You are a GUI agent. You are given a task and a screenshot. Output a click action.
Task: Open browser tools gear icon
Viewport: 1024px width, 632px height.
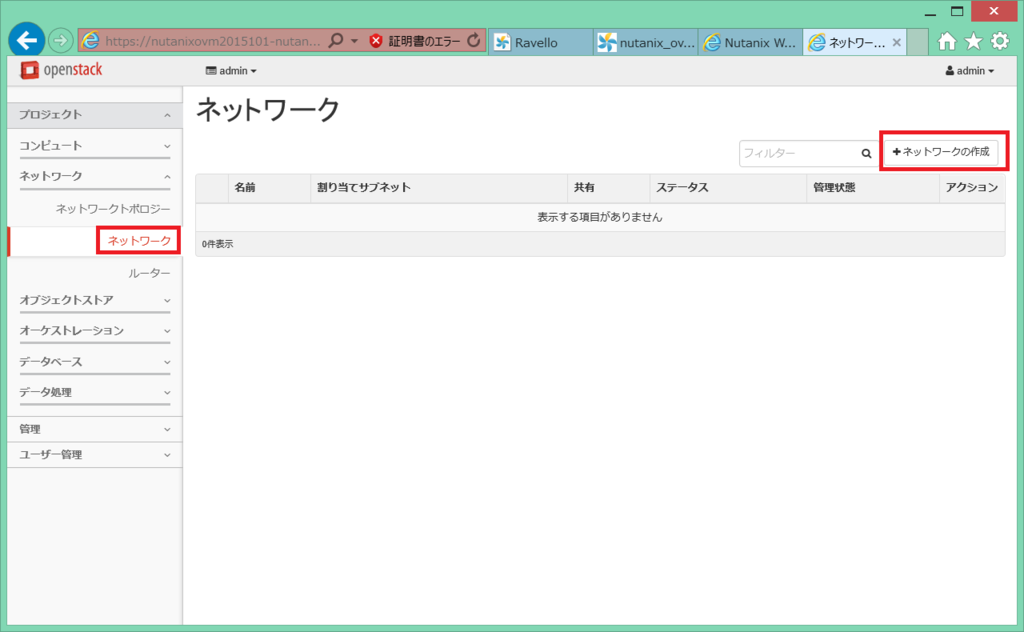(1000, 41)
